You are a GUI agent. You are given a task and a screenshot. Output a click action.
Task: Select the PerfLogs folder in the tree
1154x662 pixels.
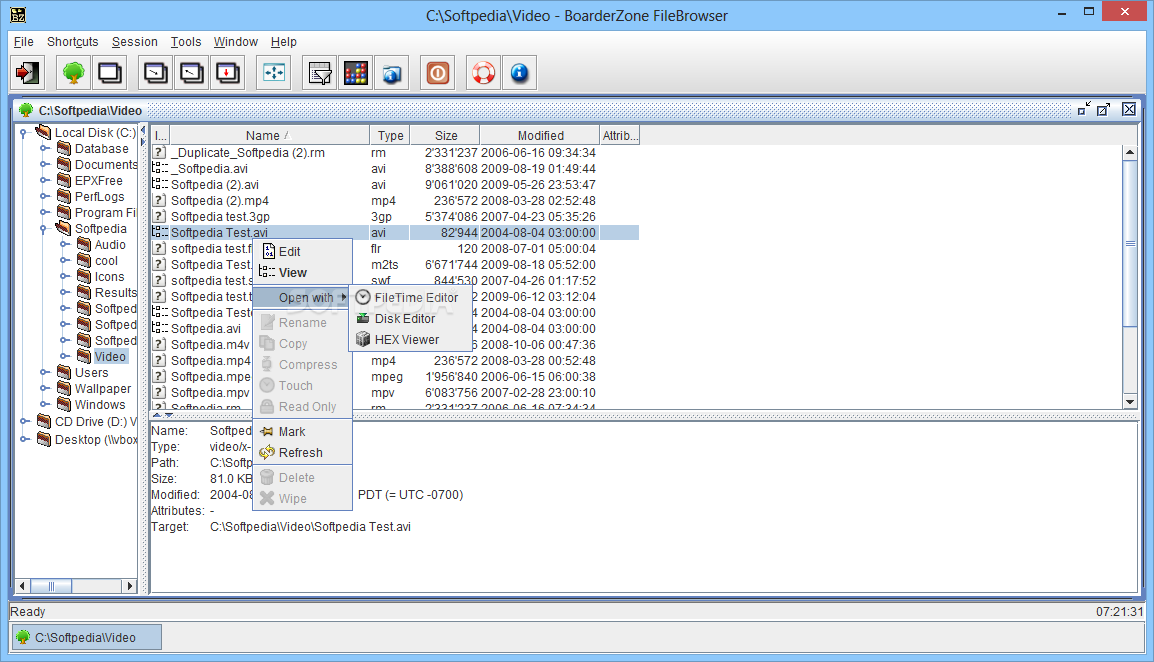tap(99, 197)
